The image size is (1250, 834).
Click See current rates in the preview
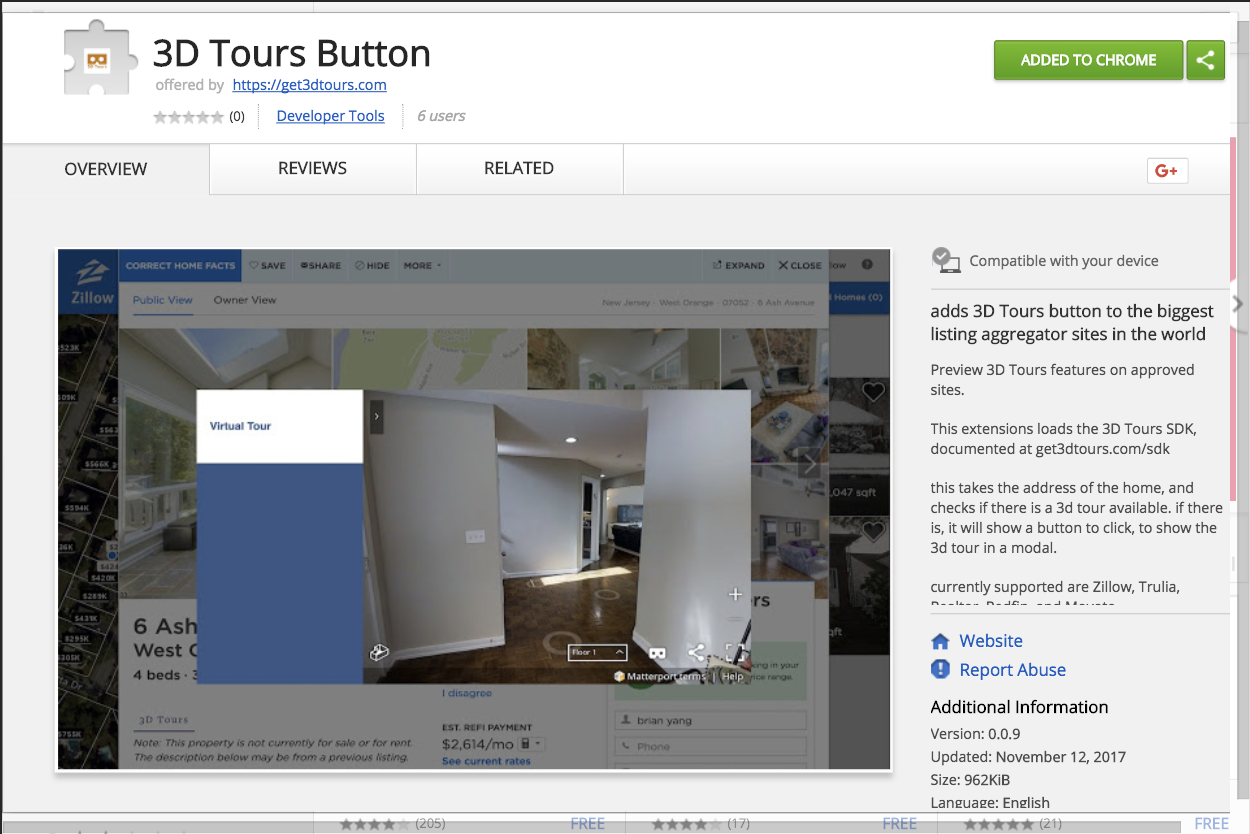[487, 761]
